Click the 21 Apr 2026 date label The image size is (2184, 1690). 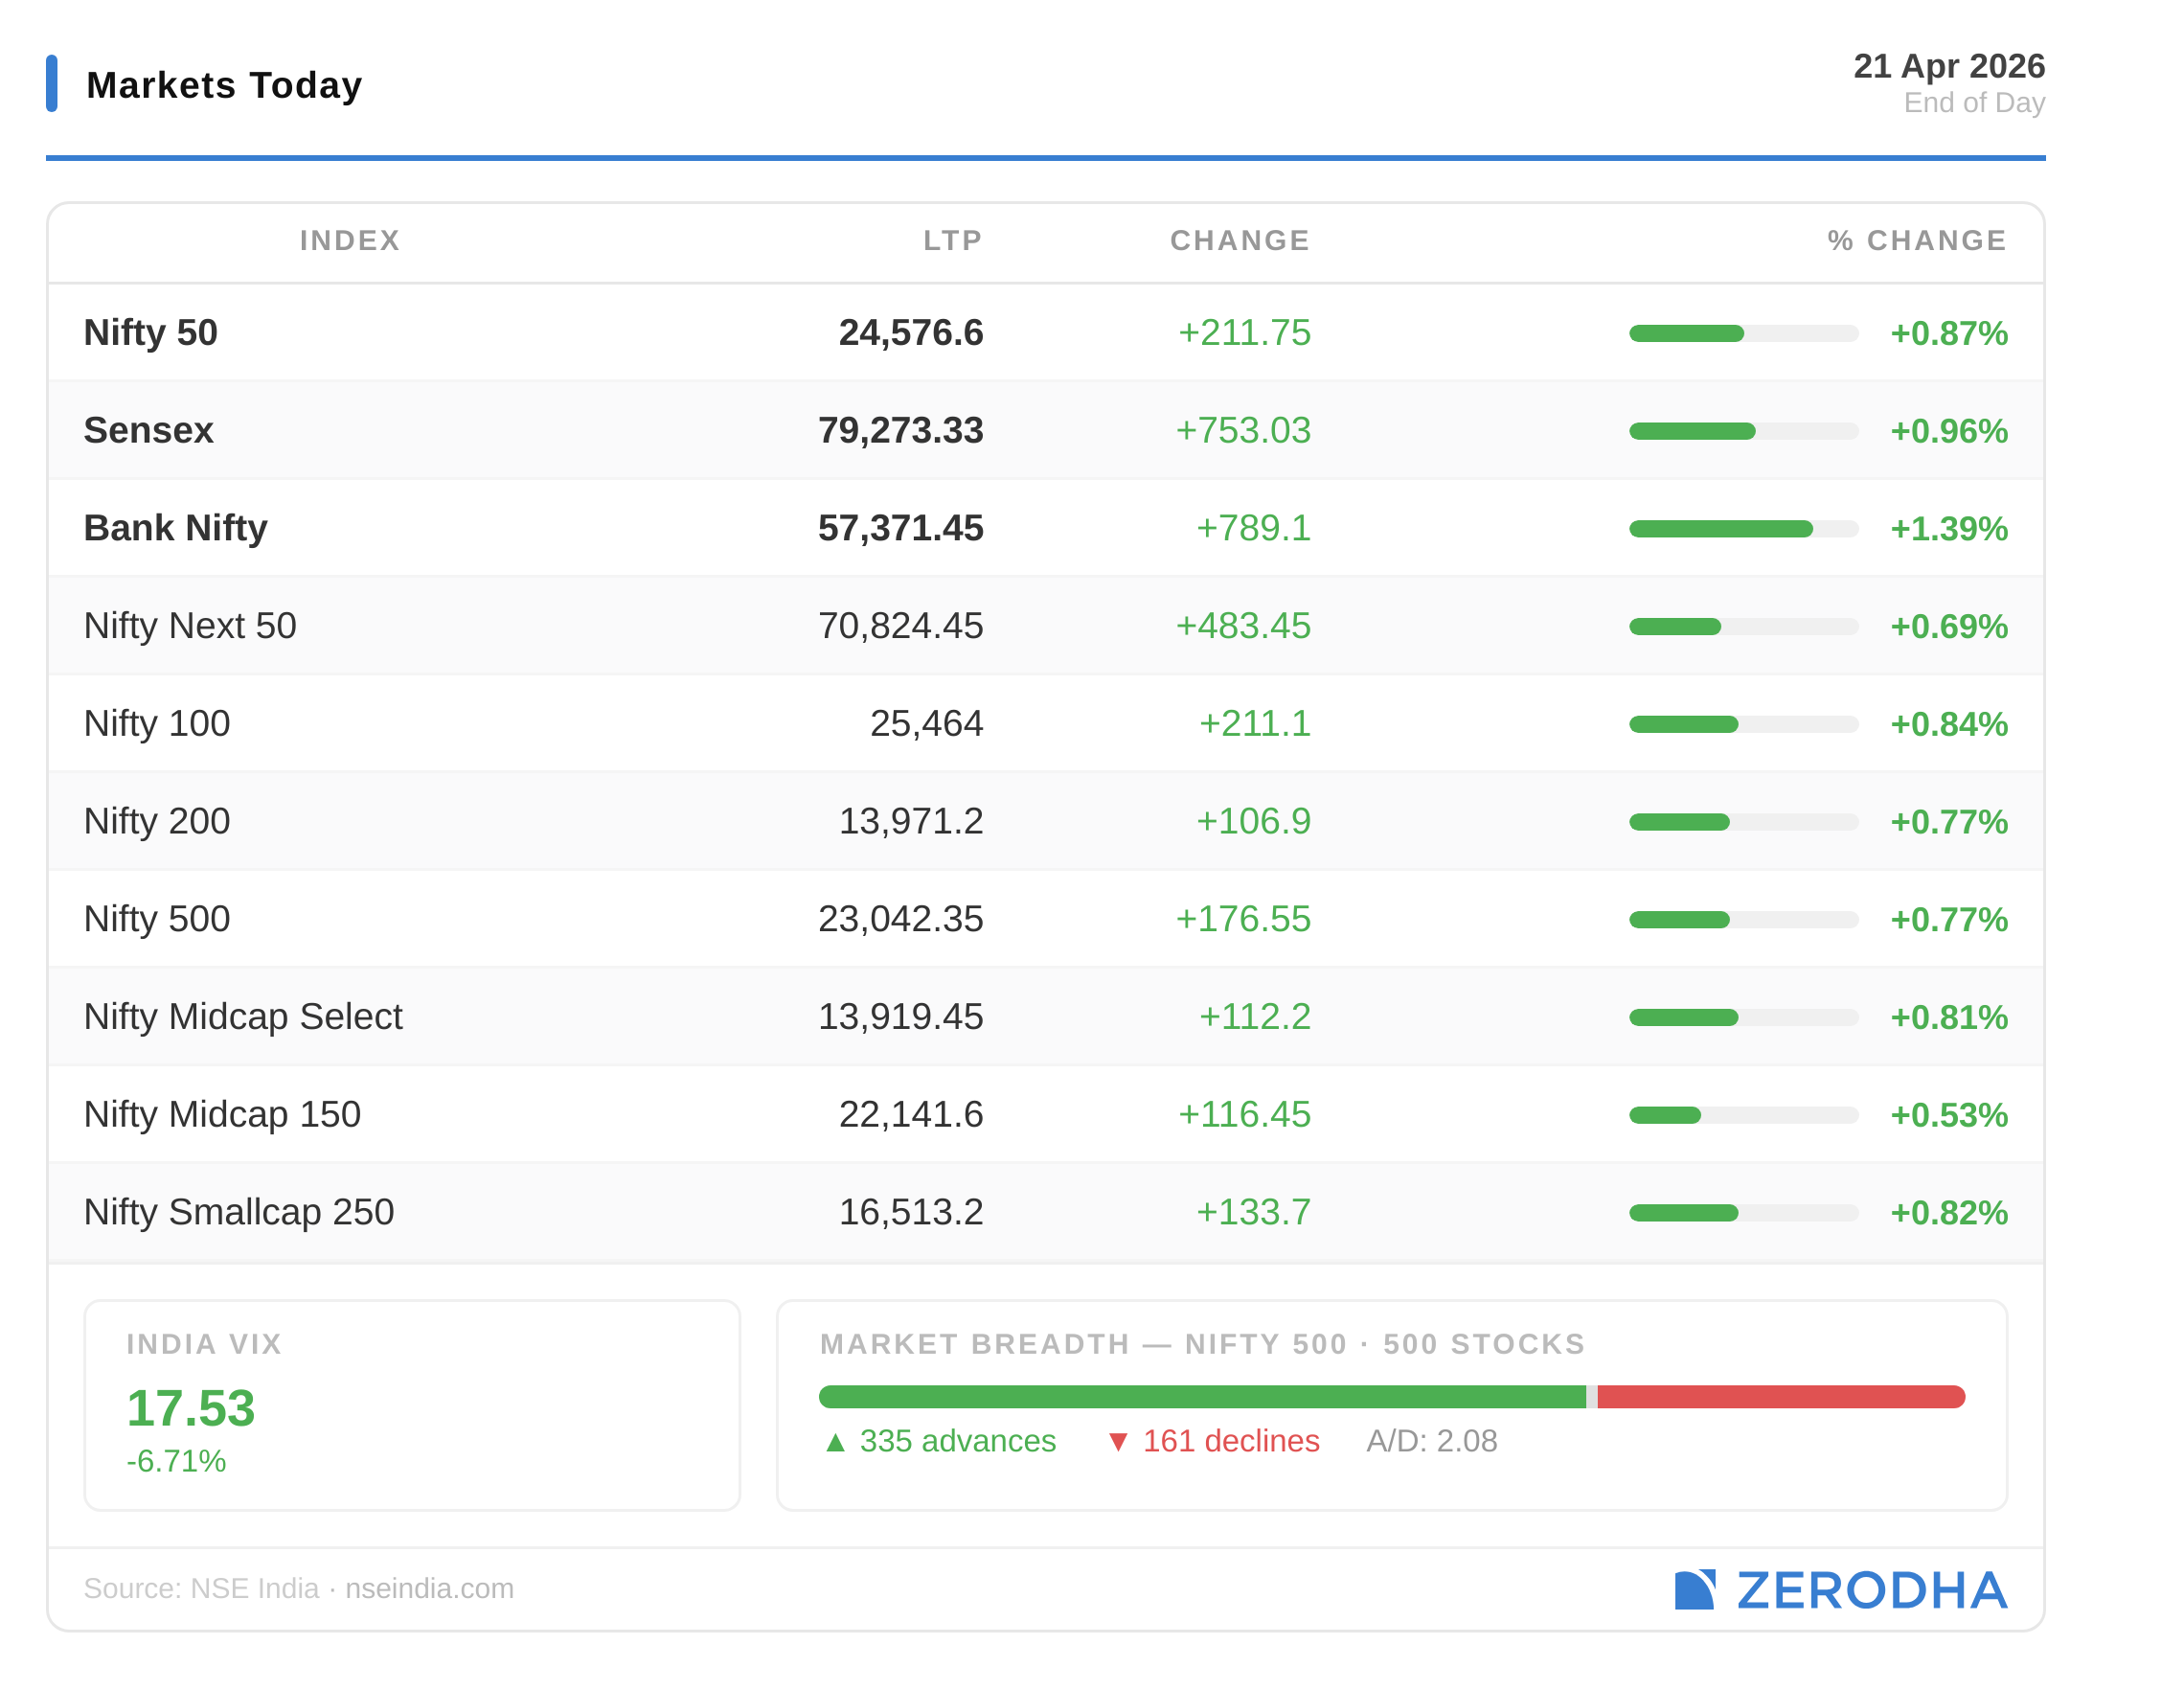1948,66
